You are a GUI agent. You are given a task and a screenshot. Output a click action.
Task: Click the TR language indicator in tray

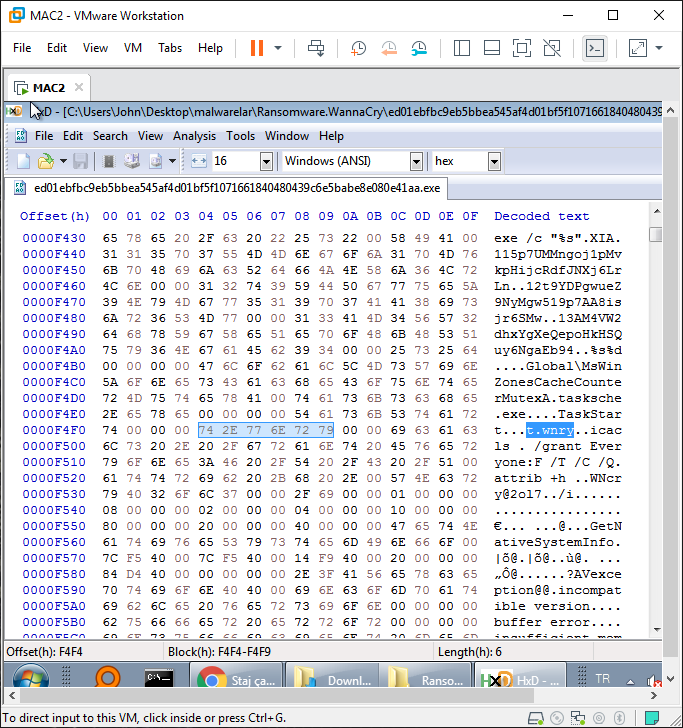click(x=603, y=679)
